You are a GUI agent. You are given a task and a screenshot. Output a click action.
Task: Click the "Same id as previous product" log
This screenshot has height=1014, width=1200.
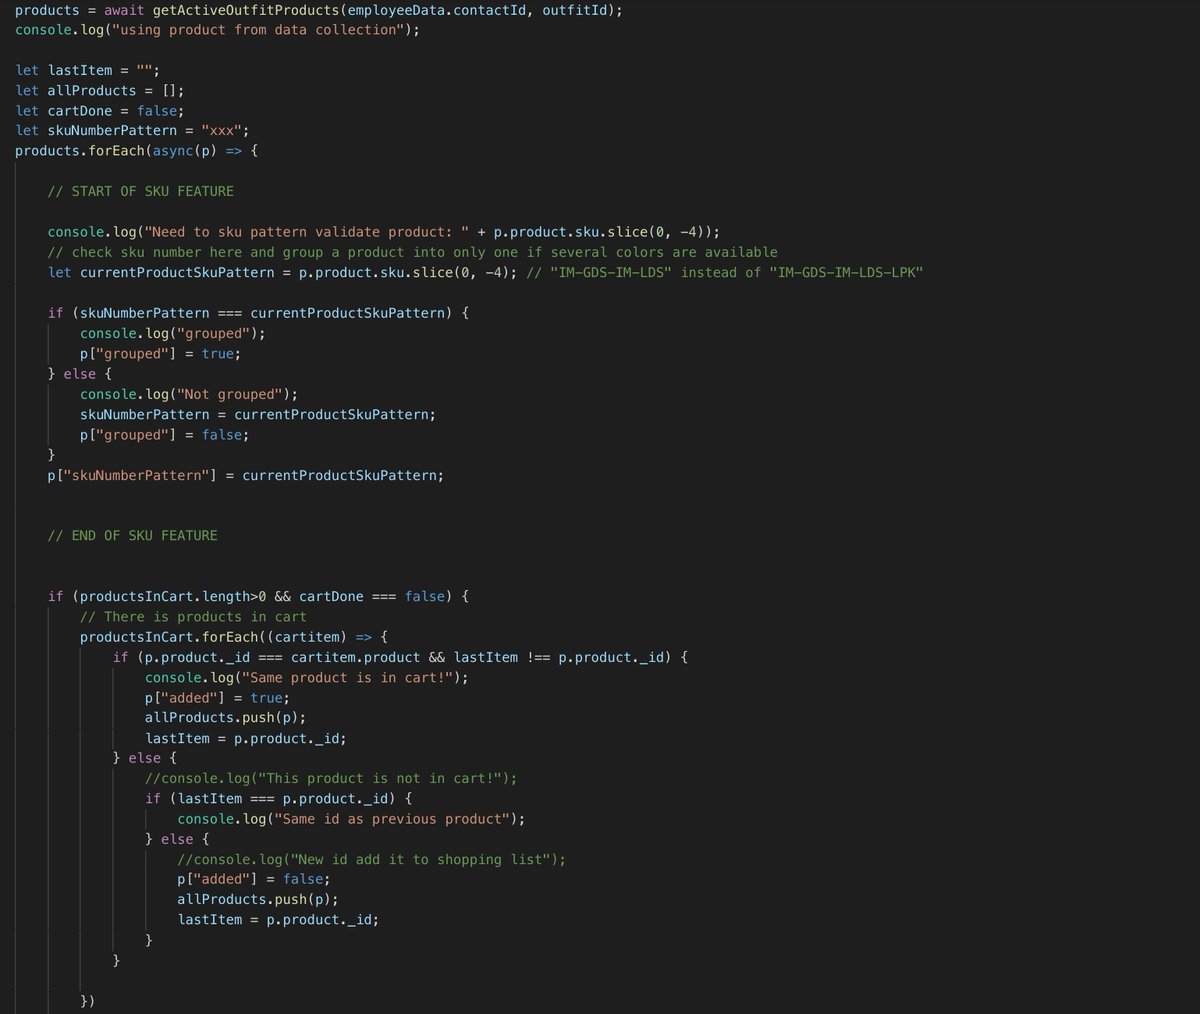point(351,819)
